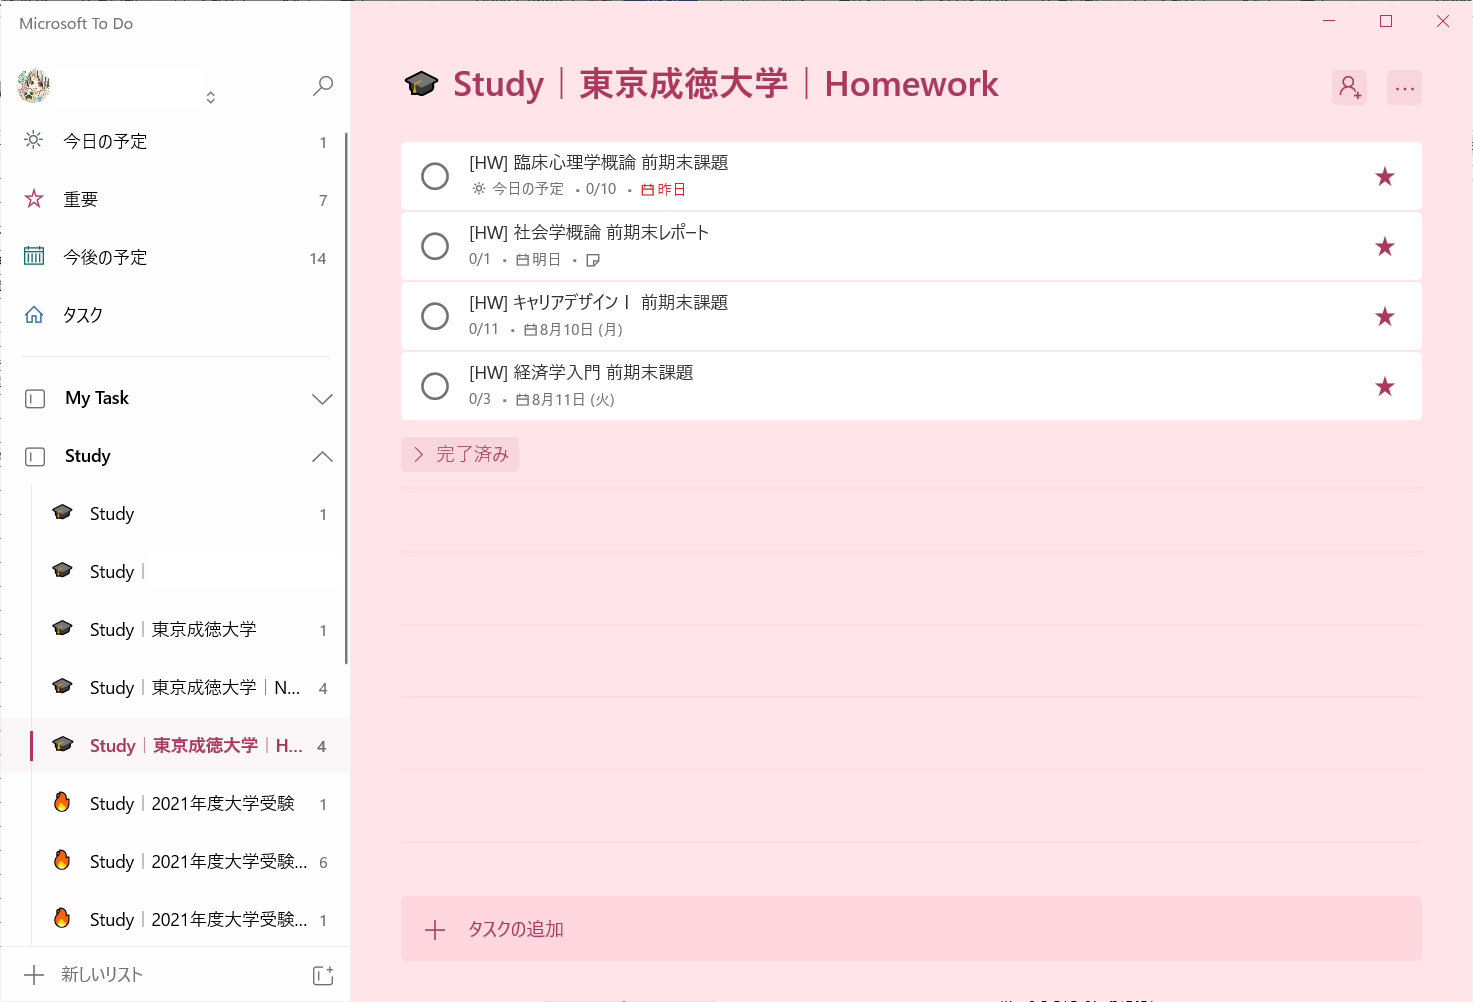The height and width of the screenshot is (1002, 1473).
Task: Open the 重要 important list
Action: tap(81, 200)
